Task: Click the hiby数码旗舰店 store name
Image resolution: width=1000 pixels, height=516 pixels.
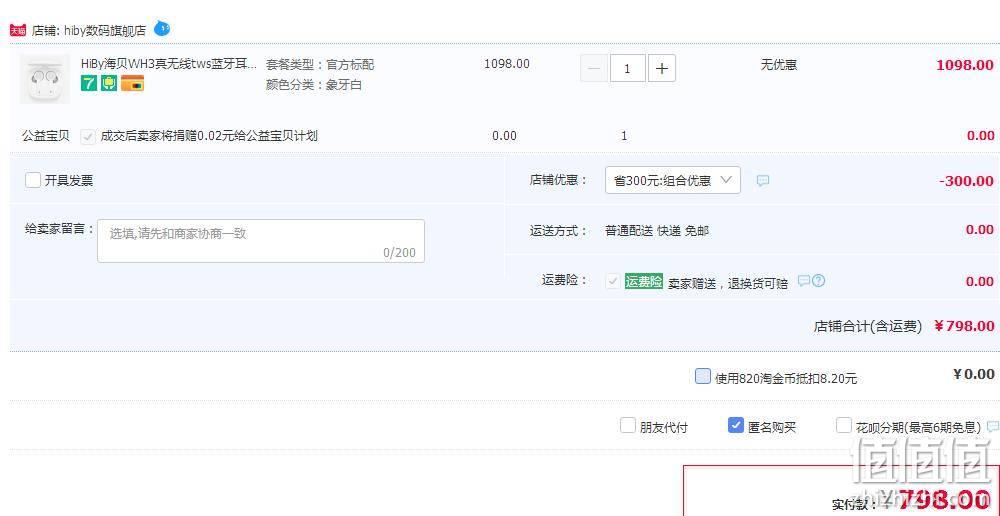Action: (x=105, y=30)
